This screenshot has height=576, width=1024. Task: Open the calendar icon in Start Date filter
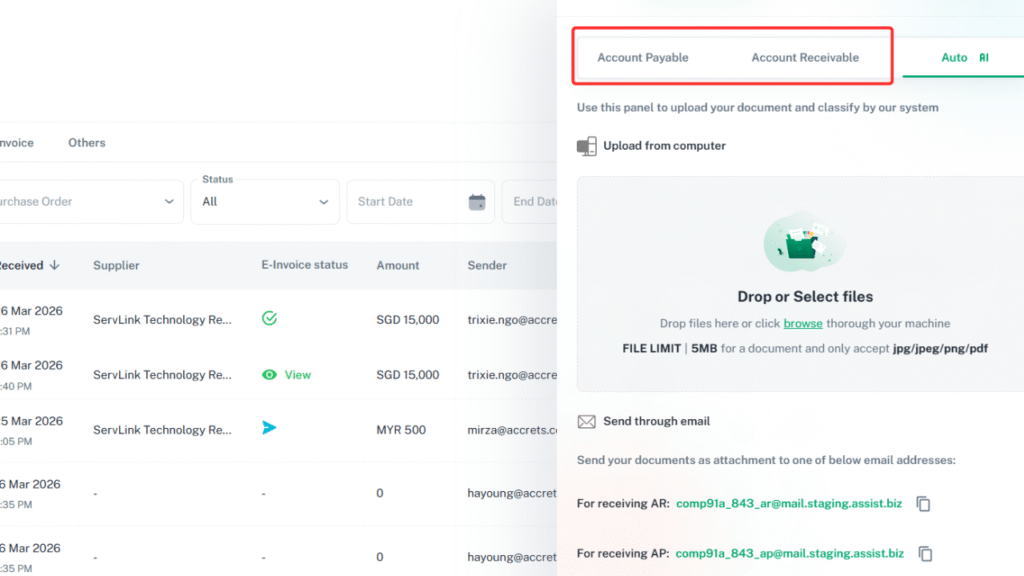(479, 201)
